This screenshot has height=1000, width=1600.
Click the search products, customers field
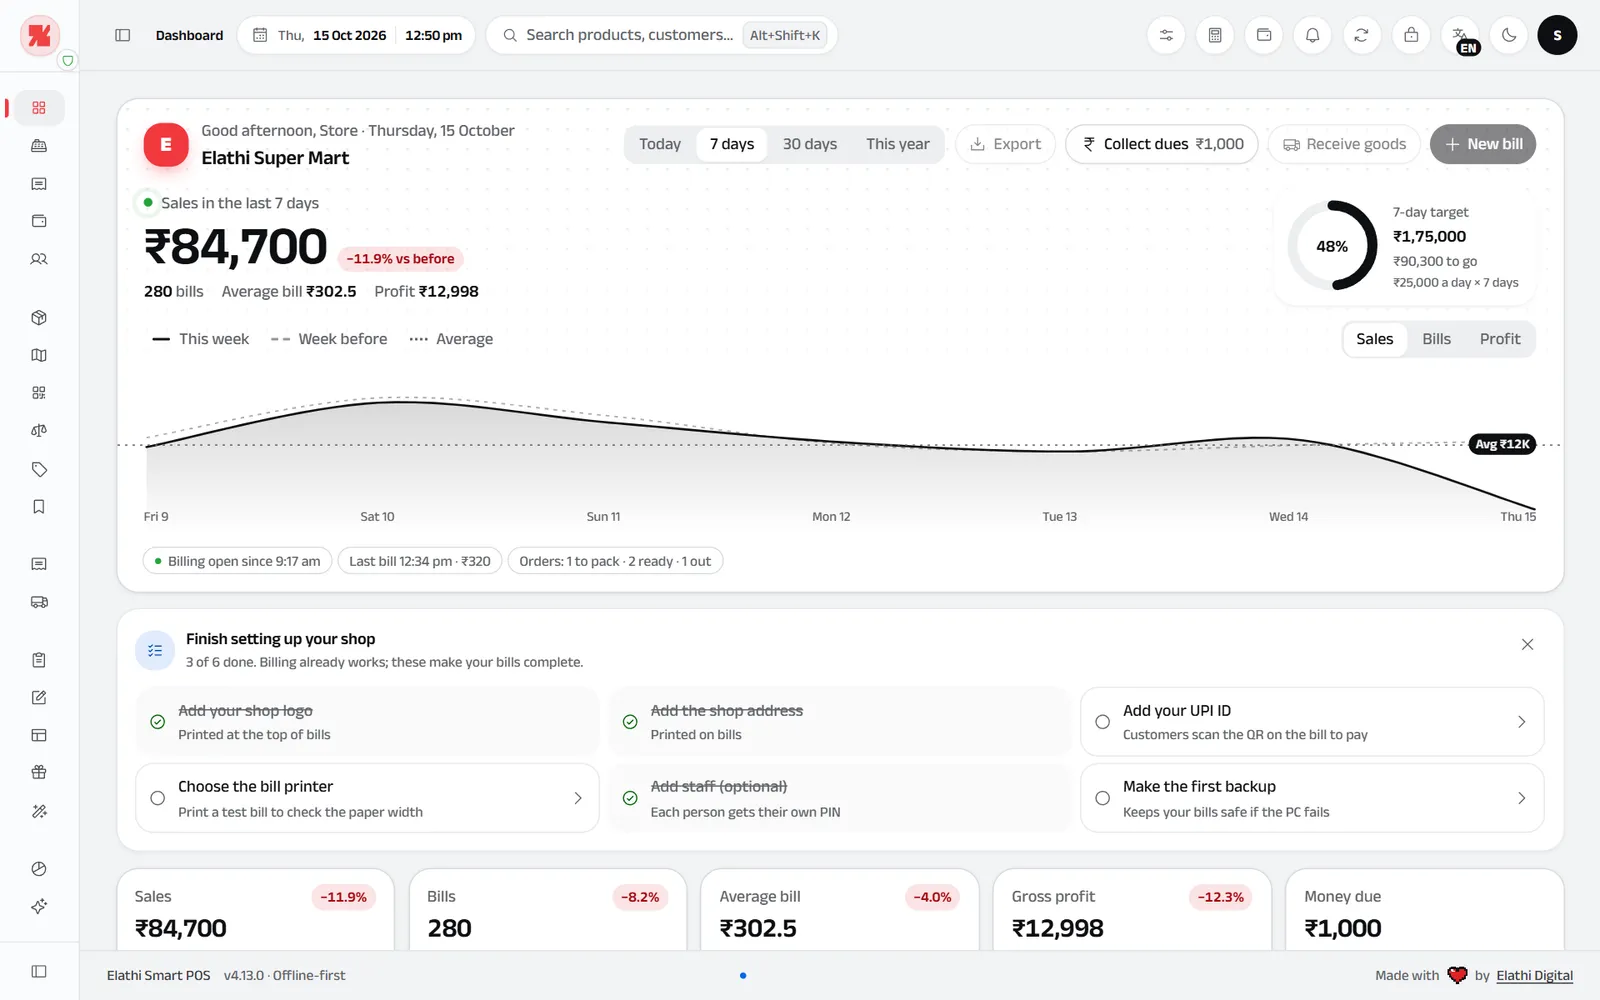662,35
